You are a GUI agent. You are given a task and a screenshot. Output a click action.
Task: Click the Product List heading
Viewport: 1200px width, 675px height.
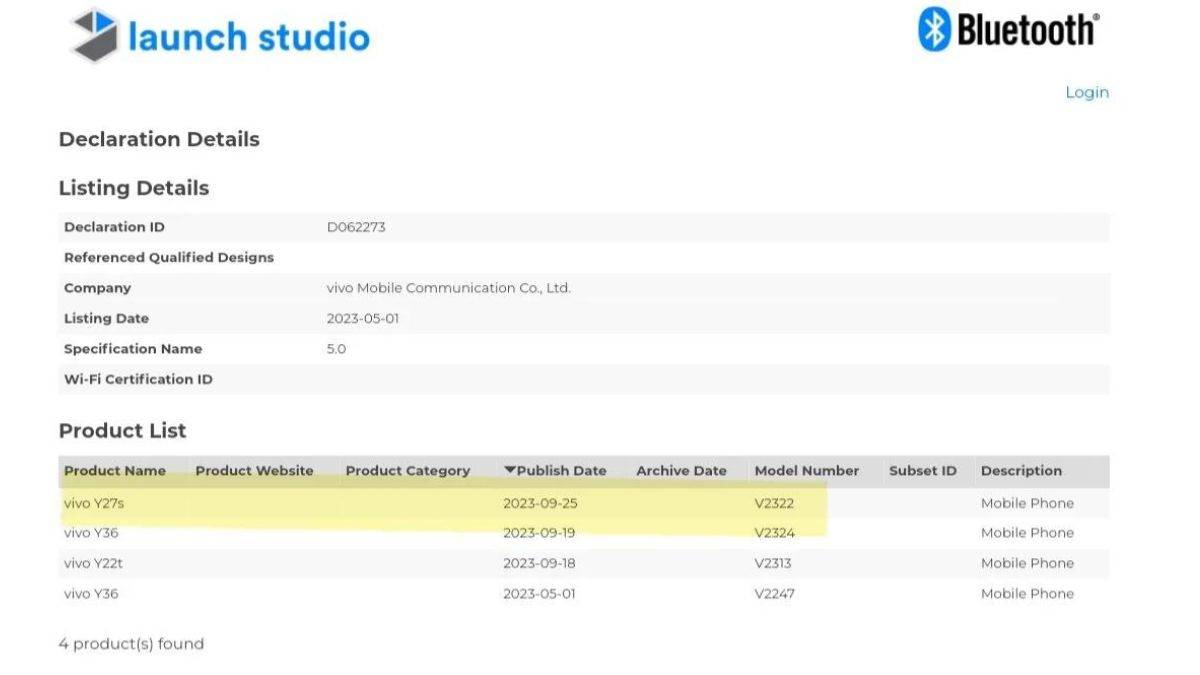click(123, 431)
